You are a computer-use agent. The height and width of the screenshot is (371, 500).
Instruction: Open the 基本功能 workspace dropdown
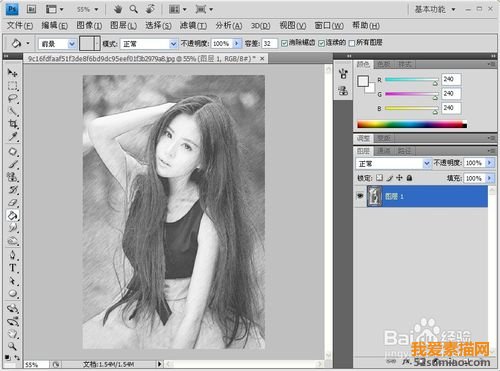[x=435, y=9]
